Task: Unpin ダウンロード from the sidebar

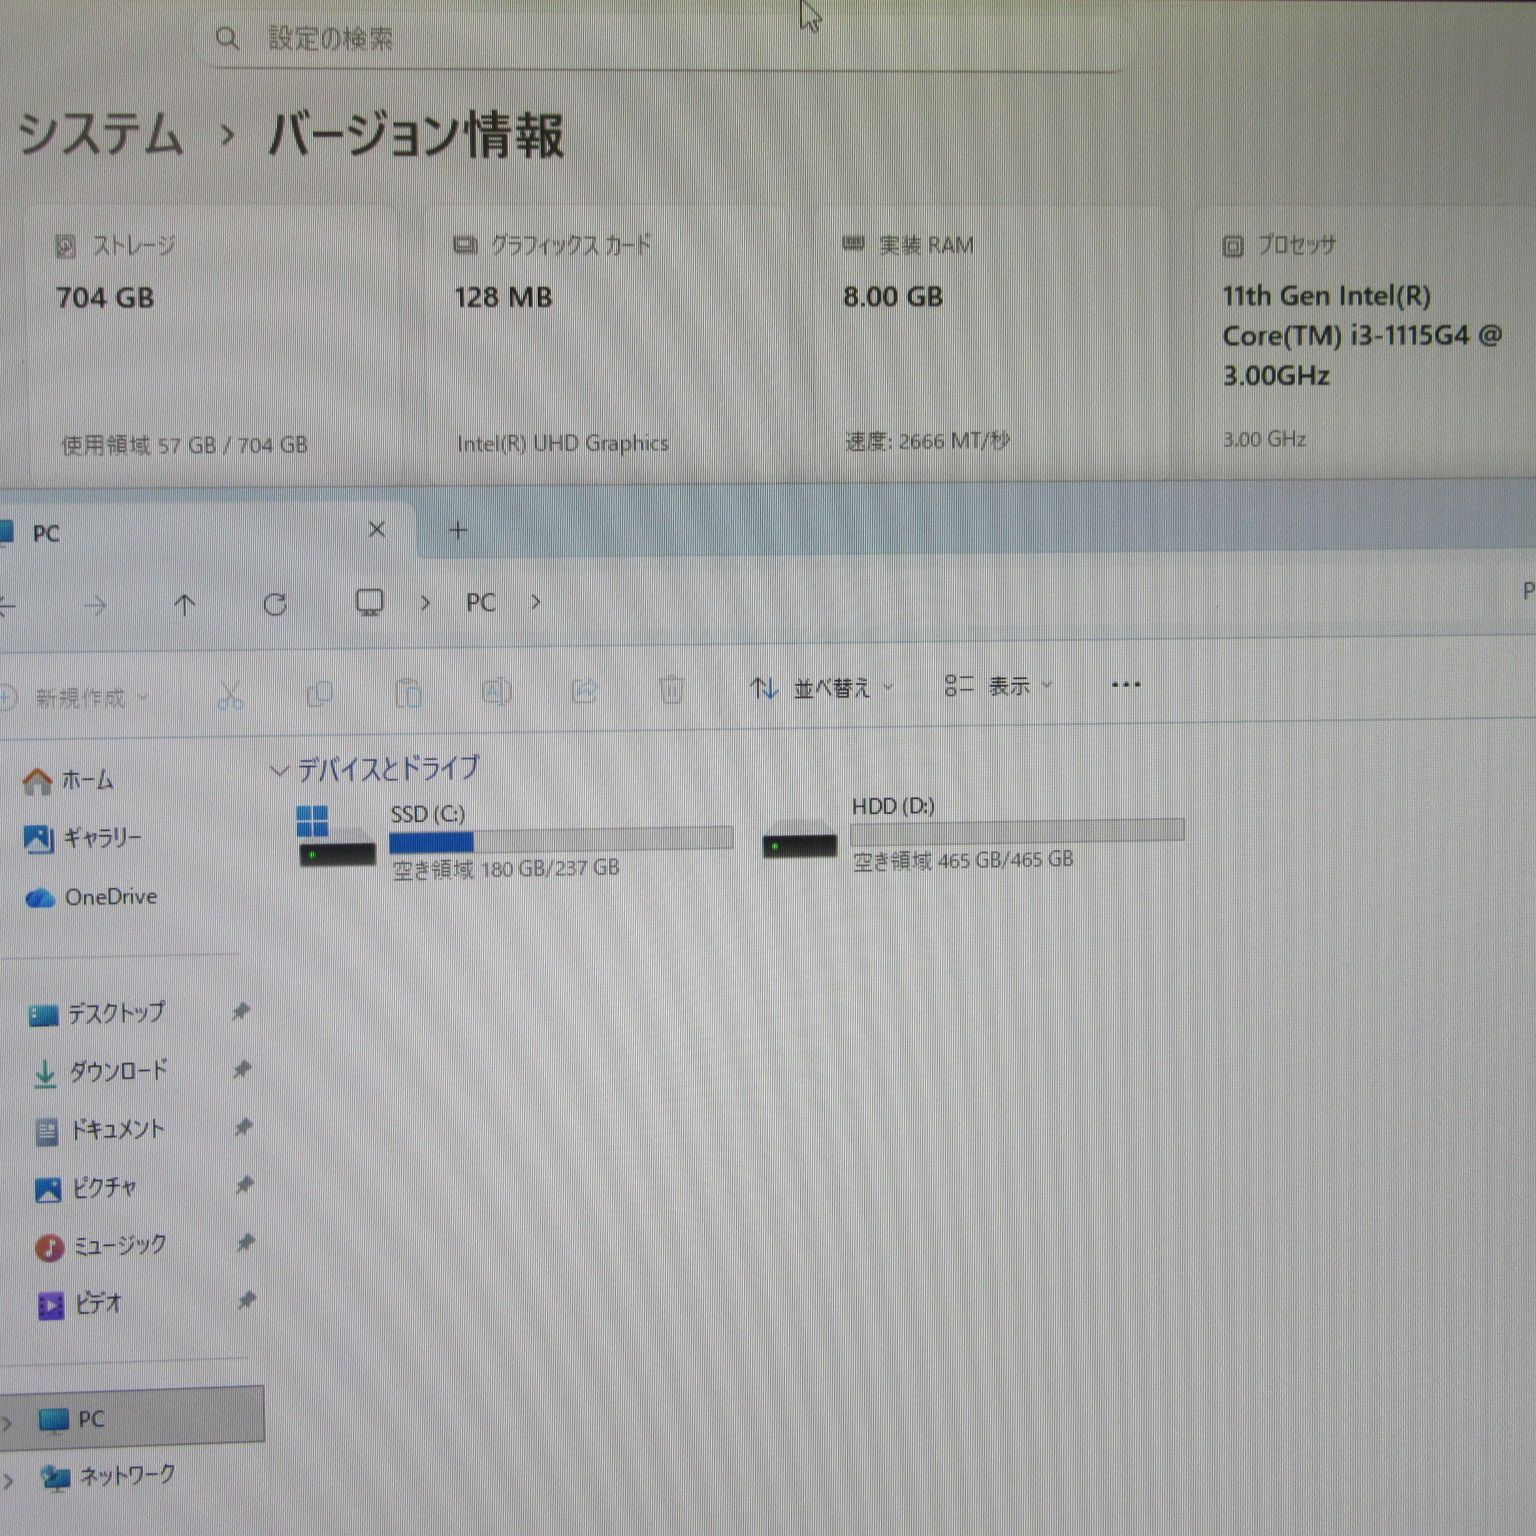Action: tap(243, 1070)
